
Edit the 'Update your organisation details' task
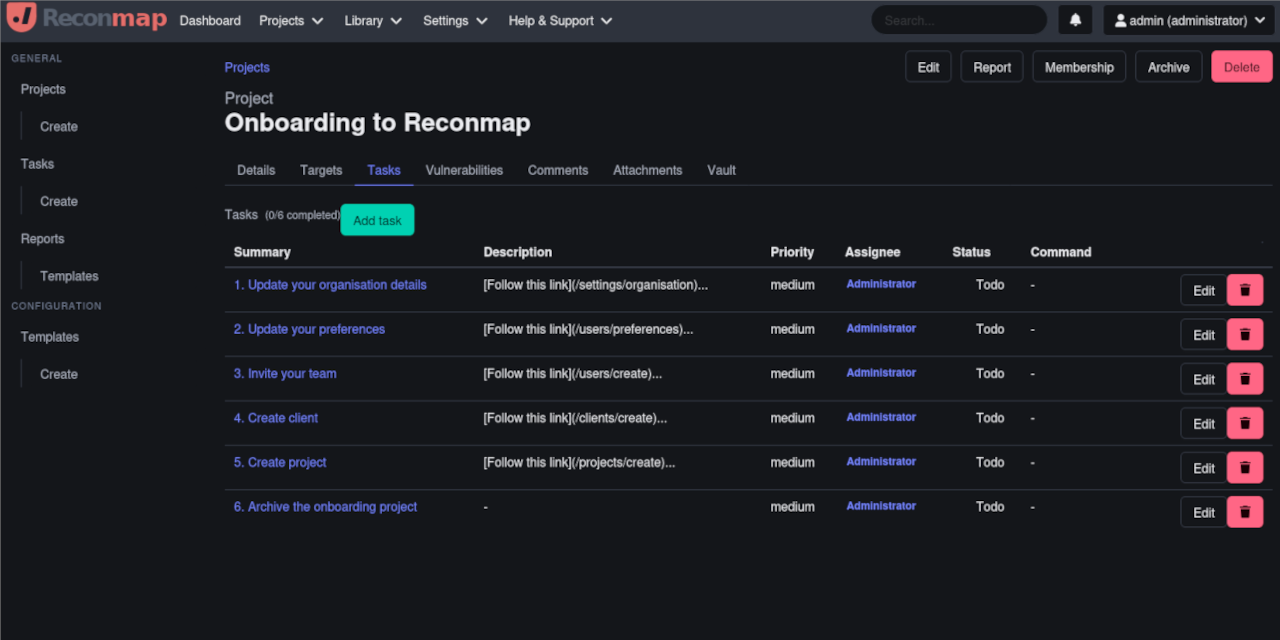click(x=1204, y=291)
